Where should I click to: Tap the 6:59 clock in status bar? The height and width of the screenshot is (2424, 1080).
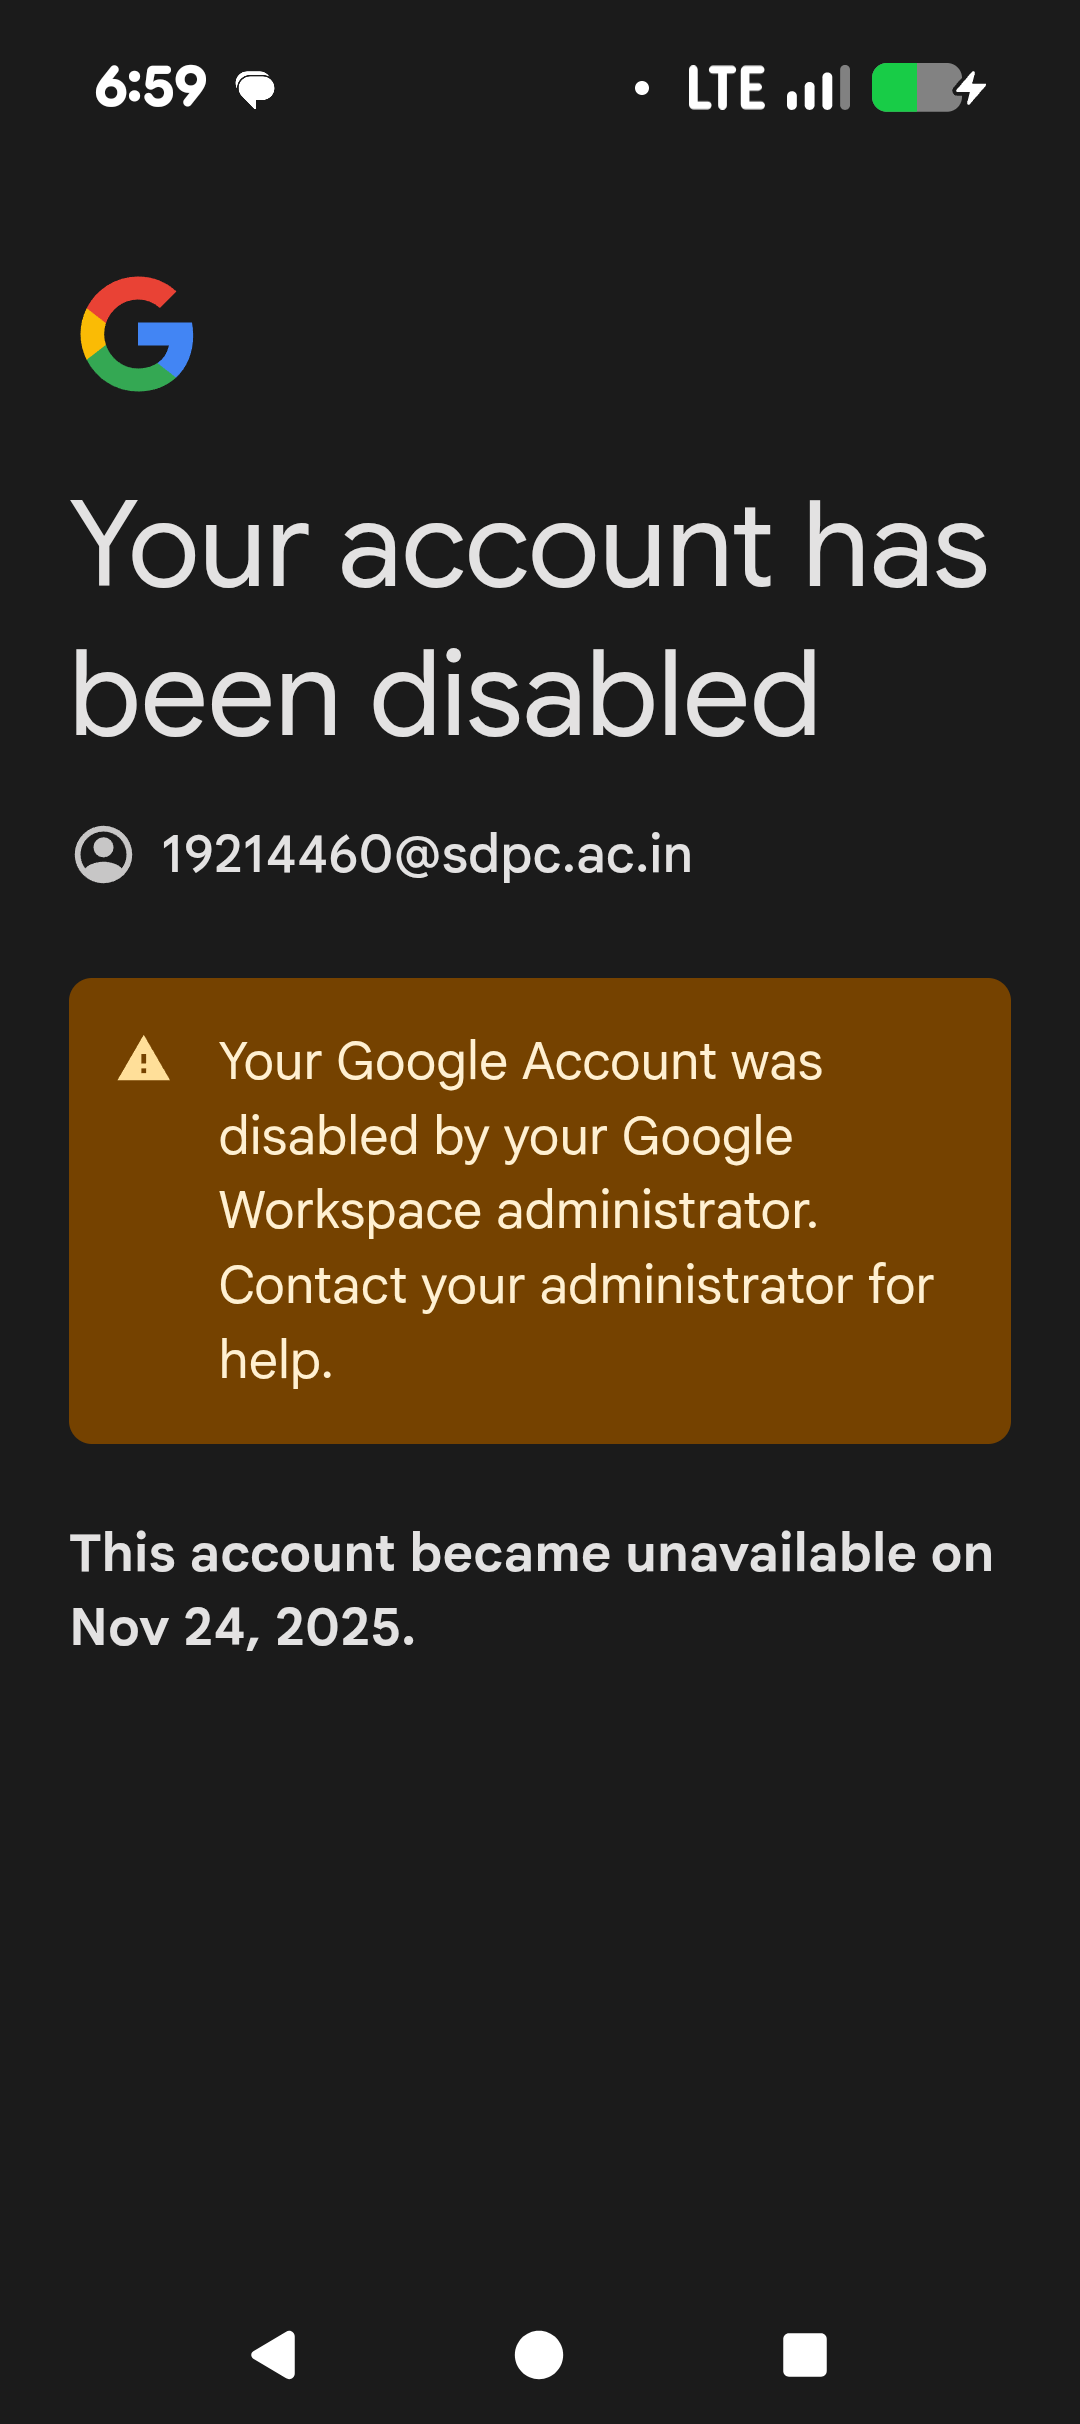point(151,87)
